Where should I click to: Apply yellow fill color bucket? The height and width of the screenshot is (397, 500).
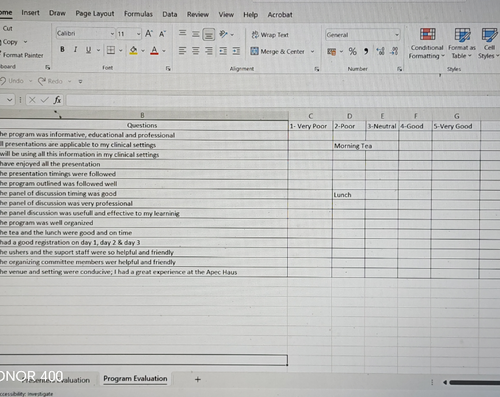click(x=133, y=50)
